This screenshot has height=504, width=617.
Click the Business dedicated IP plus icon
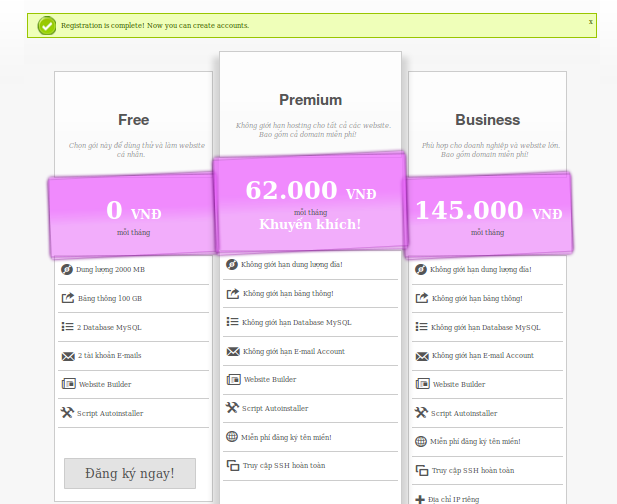421,499
